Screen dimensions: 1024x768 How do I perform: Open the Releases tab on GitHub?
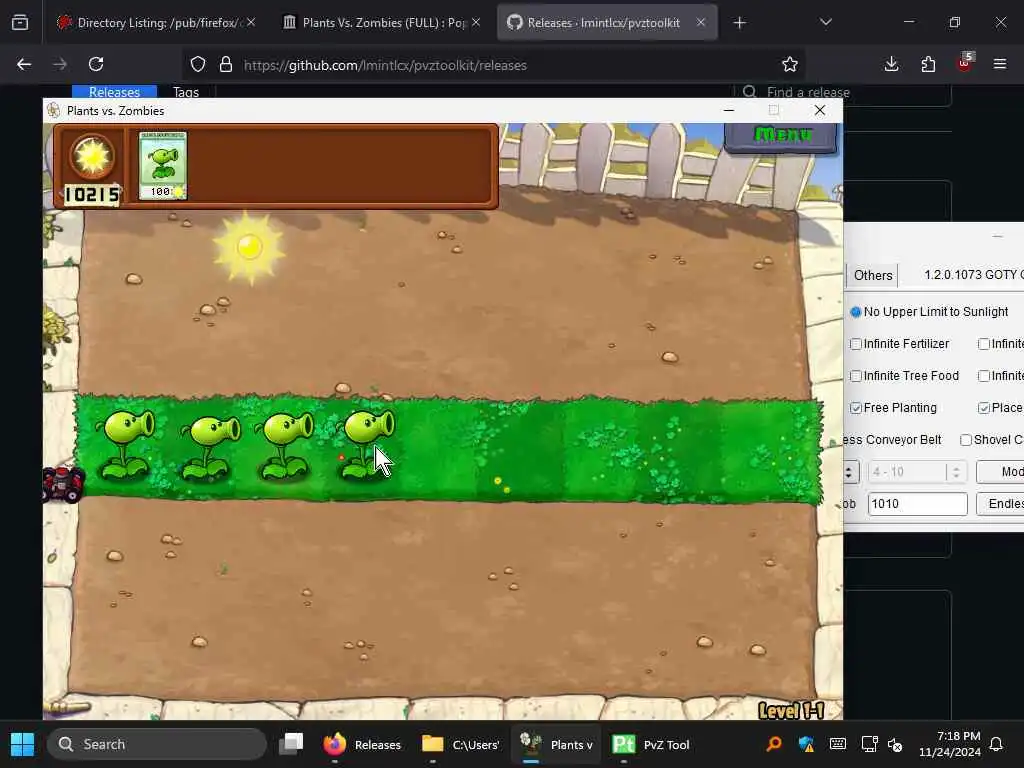tap(114, 92)
